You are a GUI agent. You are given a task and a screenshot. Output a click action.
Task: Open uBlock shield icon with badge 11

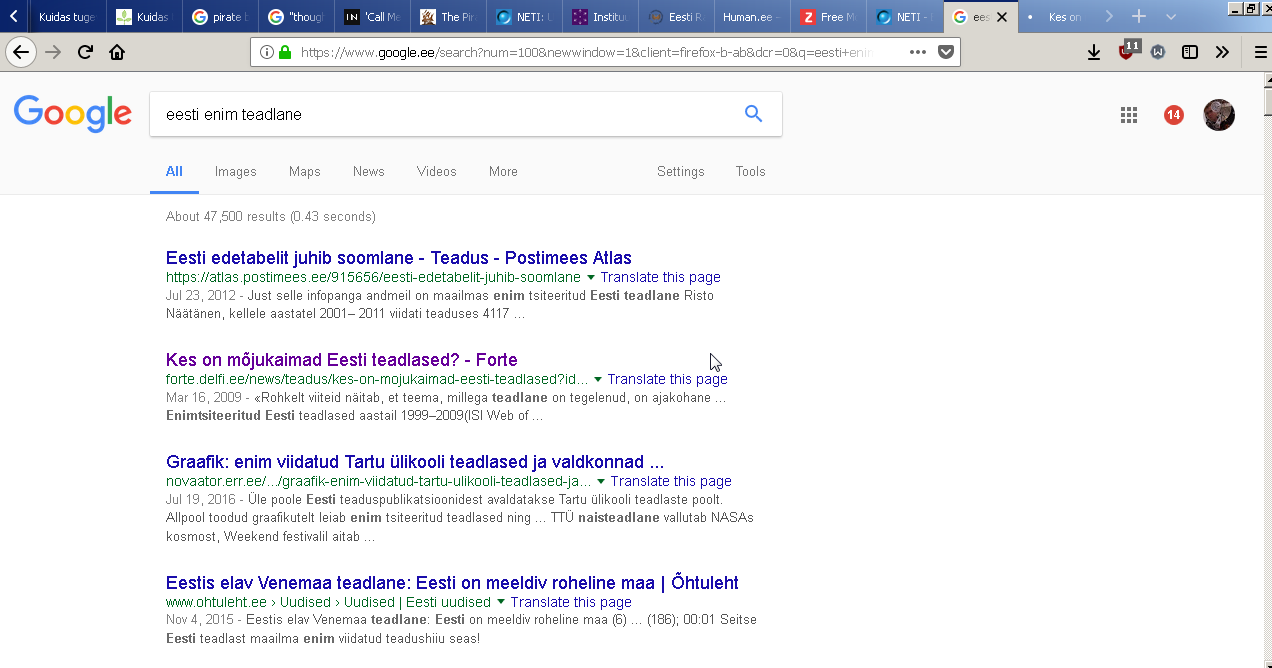(x=1127, y=50)
